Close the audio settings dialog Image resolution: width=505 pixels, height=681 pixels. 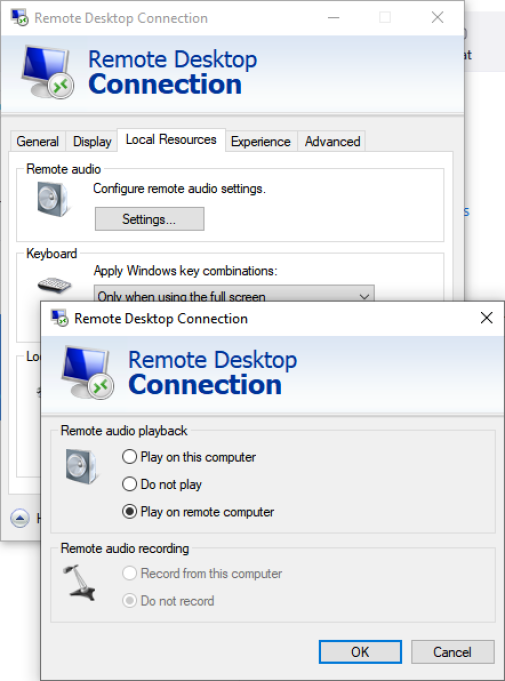coord(487,318)
